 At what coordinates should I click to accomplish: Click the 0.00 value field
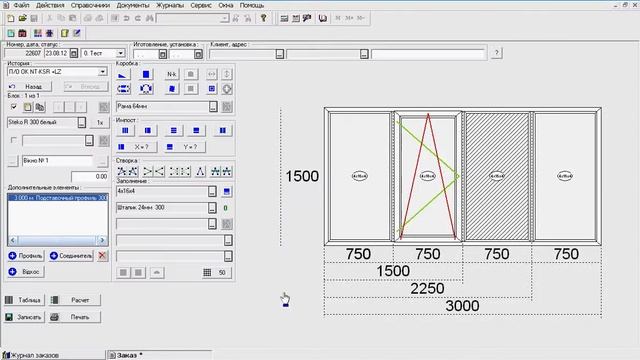pyautogui.click(x=89, y=176)
